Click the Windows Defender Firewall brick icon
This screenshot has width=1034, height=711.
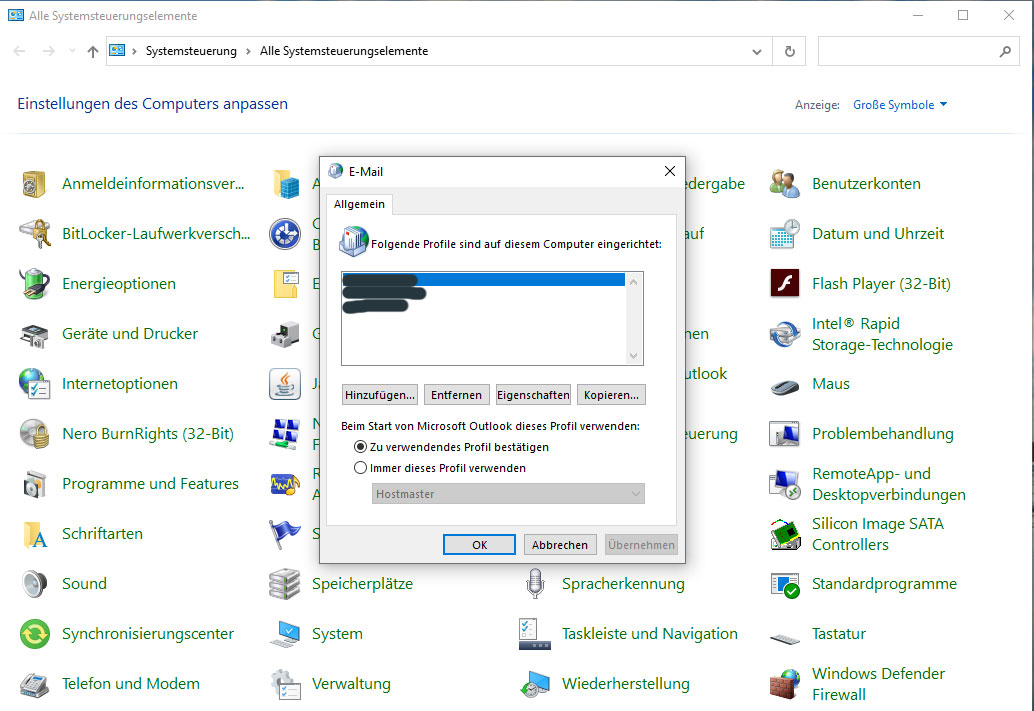point(785,684)
